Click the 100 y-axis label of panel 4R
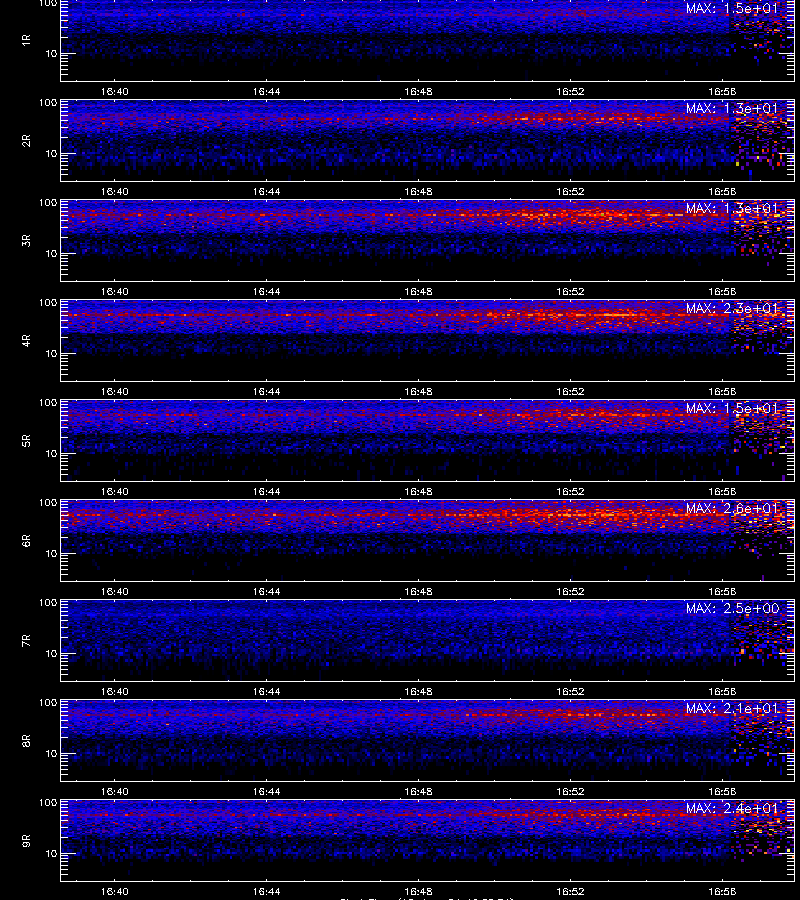Image resolution: width=800 pixels, height=900 pixels. coord(48,302)
